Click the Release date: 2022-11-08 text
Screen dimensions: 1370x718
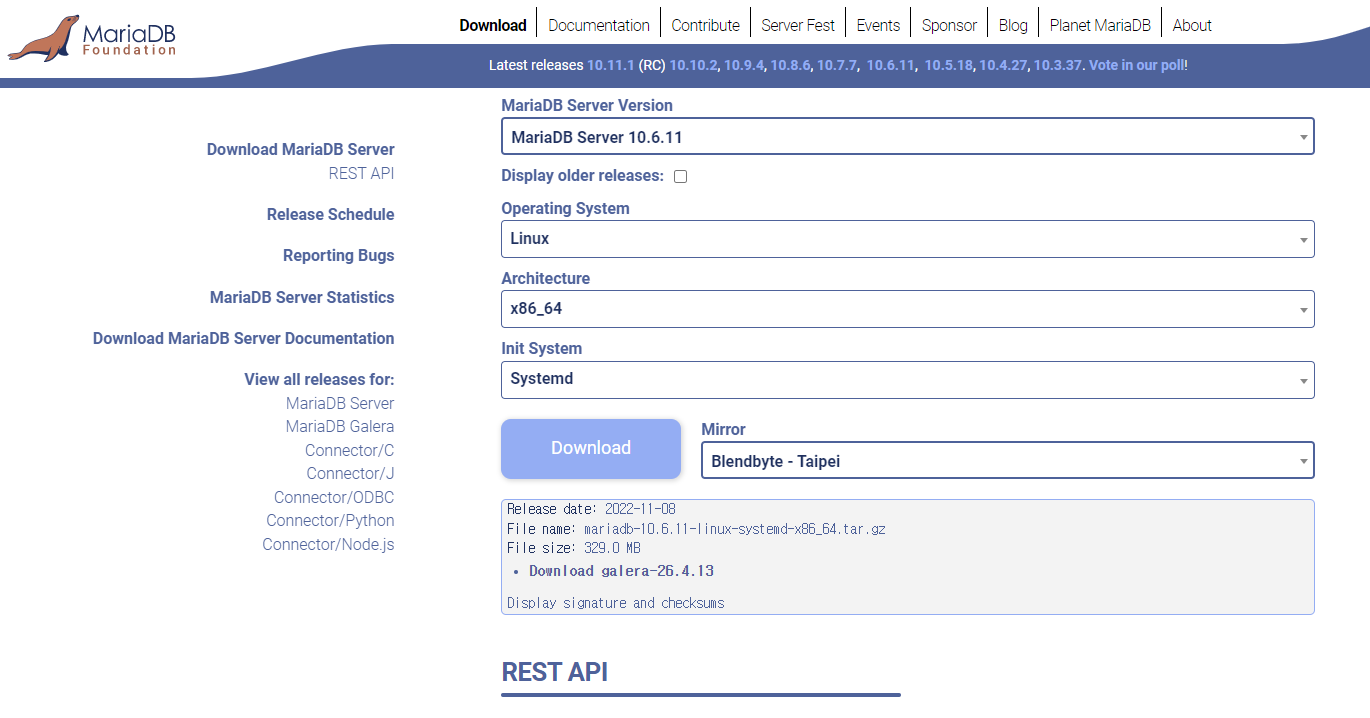click(591, 509)
